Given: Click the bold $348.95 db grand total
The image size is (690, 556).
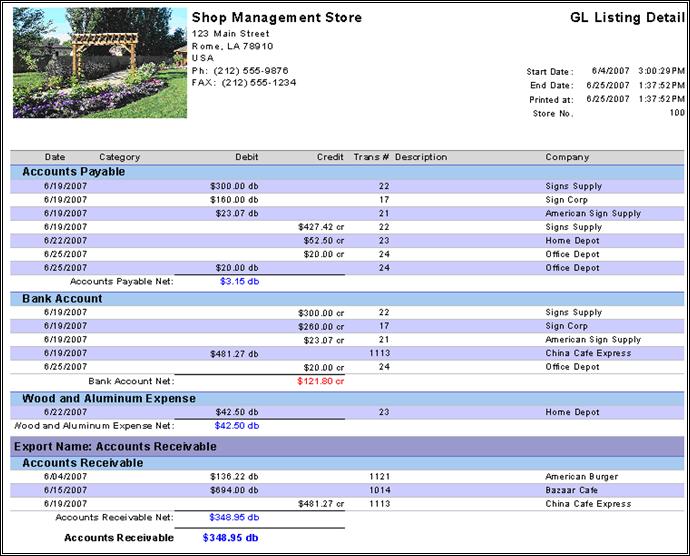Looking at the screenshot, I should coord(230,538).
